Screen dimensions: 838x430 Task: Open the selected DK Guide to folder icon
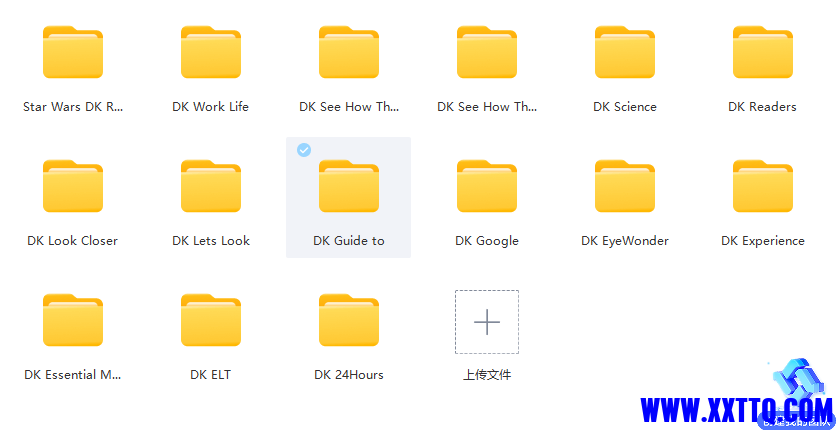click(349, 186)
